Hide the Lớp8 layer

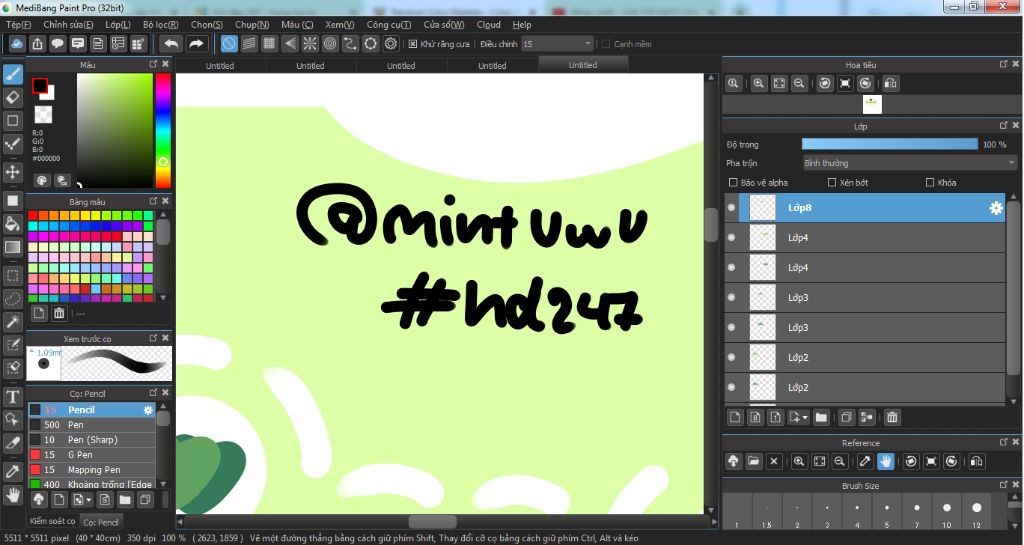tap(731, 208)
